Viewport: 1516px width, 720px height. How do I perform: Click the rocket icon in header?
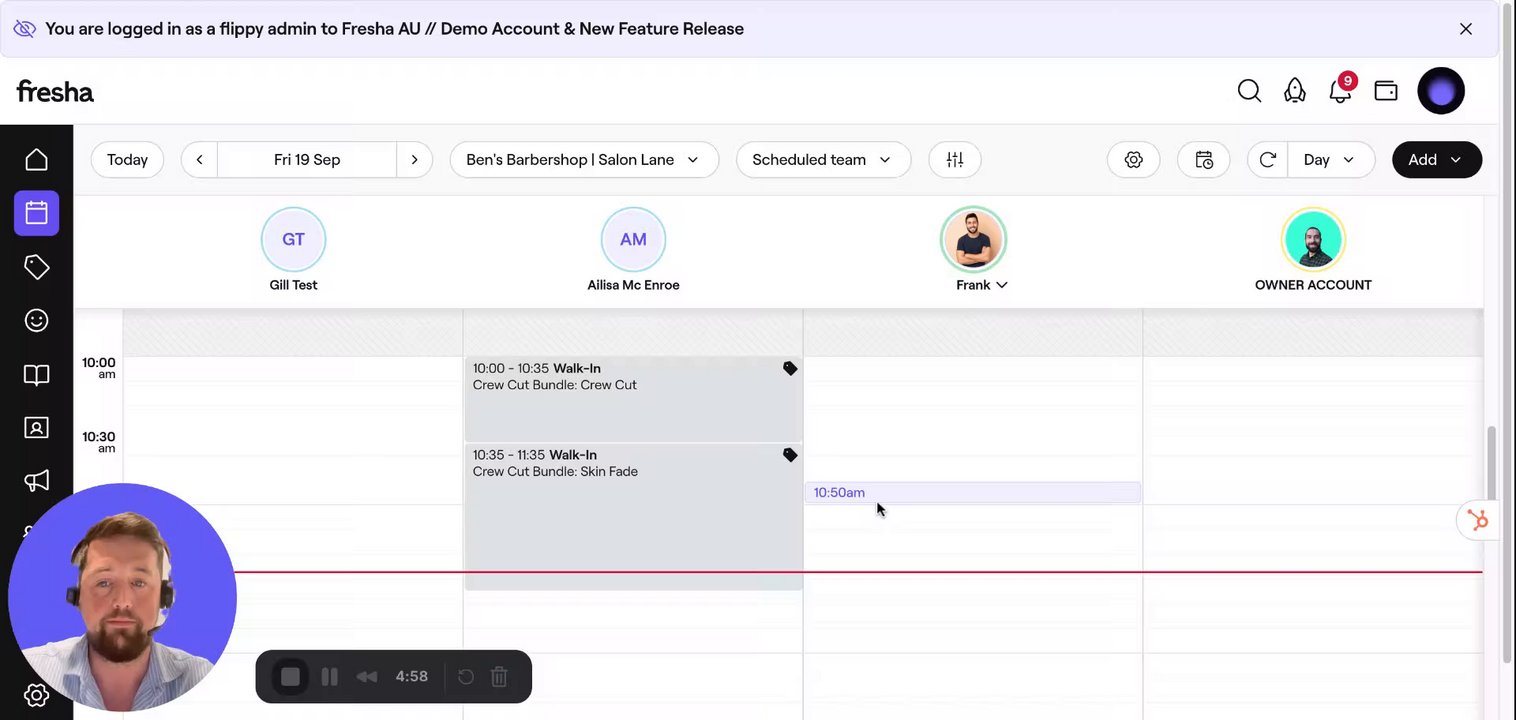point(1295,91)
